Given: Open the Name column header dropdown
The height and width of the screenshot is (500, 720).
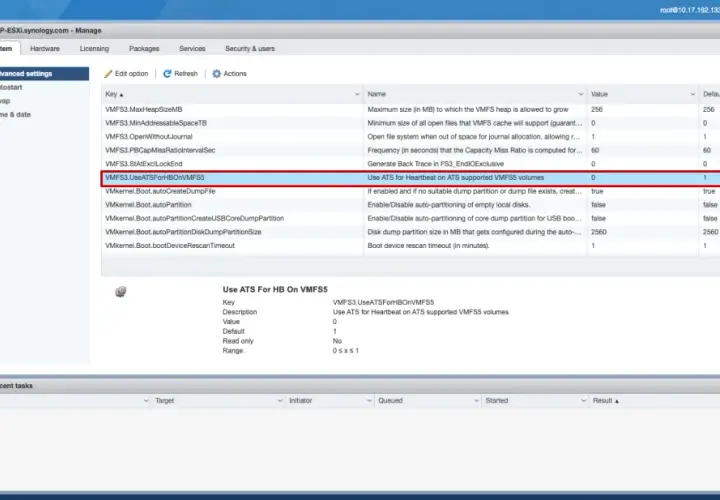Looking at the screenshot, I should [x=581, y=94].
